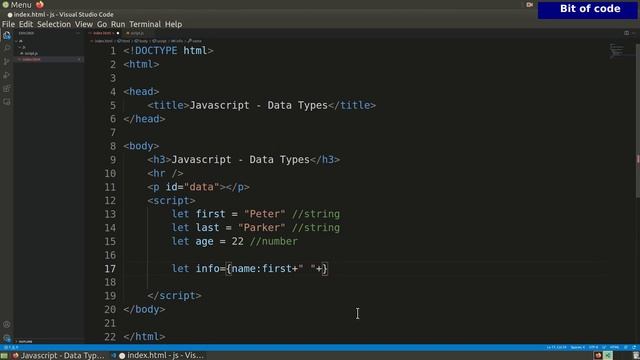Click the HTML language mode status item
Image resolution: width=640 pixels, height=360 pixels.
coord(614,347)
